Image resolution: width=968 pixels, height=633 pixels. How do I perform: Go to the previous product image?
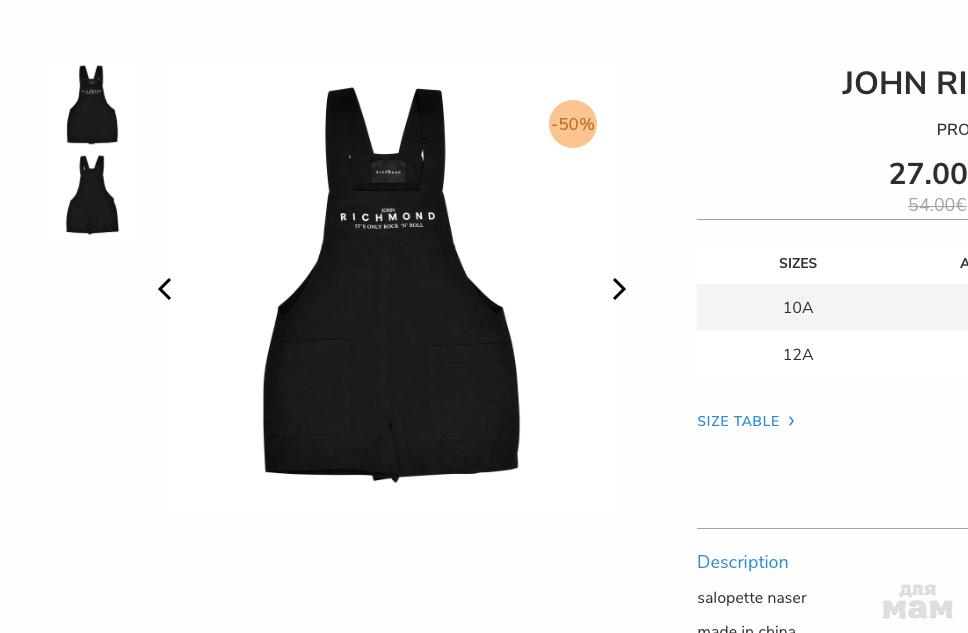tap(164, 289)
